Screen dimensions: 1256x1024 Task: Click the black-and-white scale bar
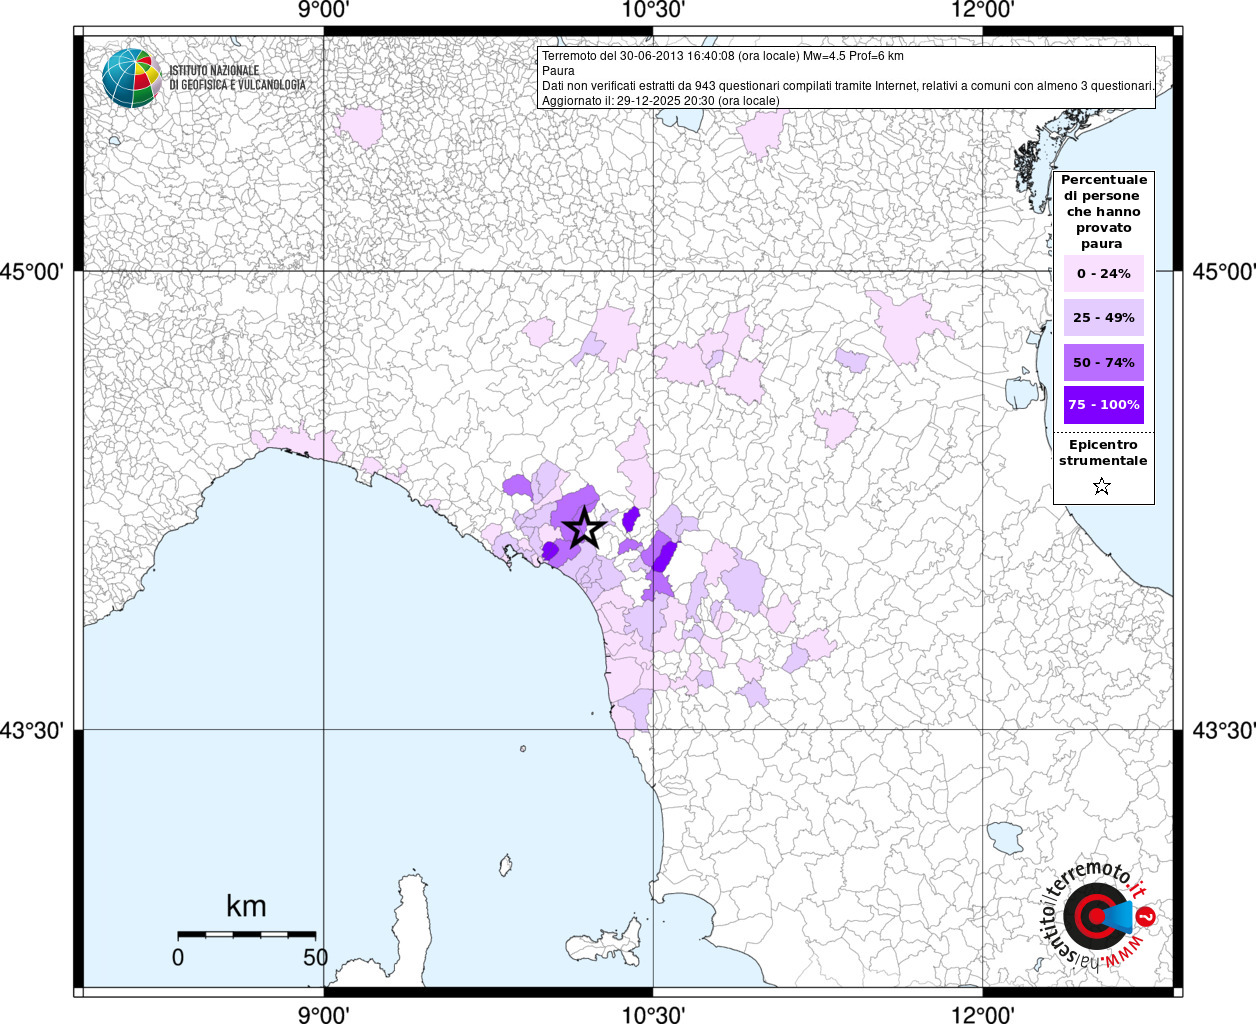click(x=247, y=934)
